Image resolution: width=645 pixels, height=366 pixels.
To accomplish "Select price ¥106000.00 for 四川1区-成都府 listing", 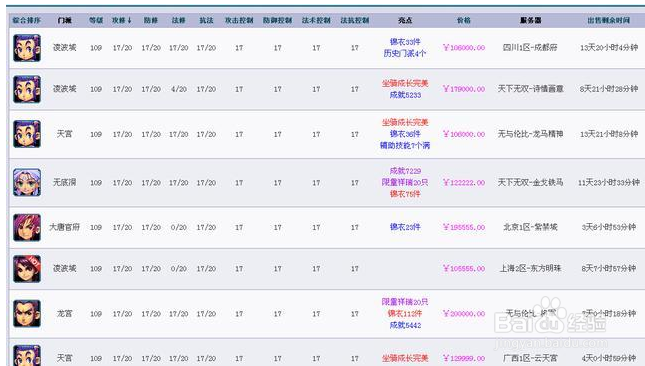I will 464,48.
